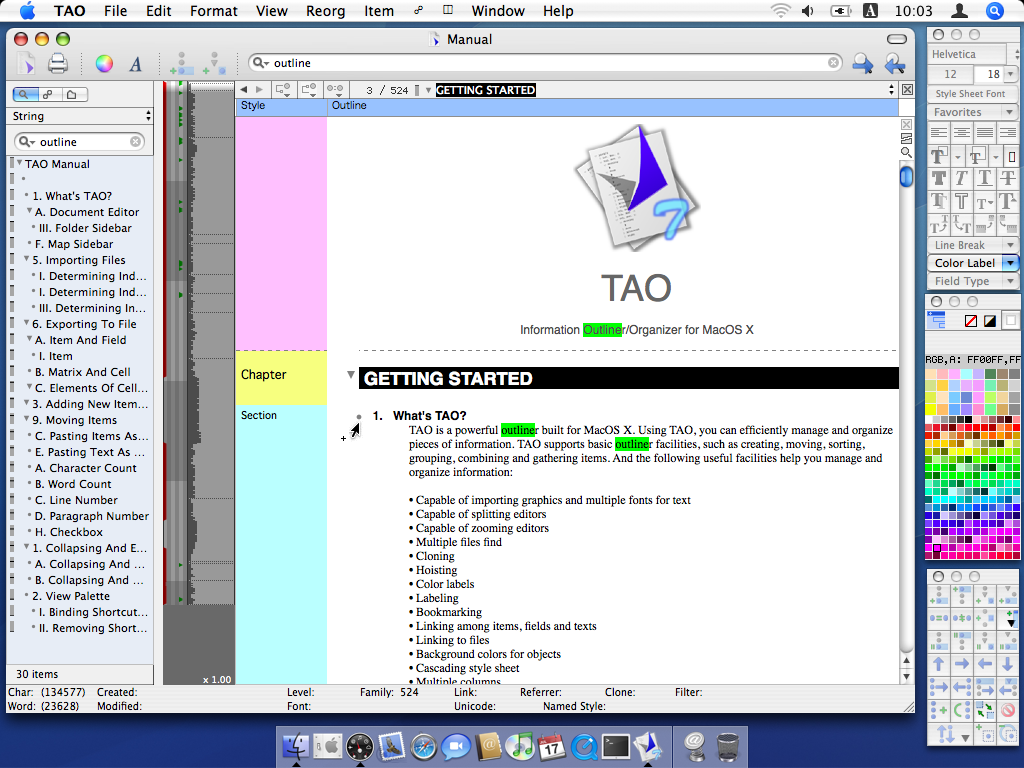1024x768 pixels.
Task: Select the no-color swatch option
Action: 970,321
